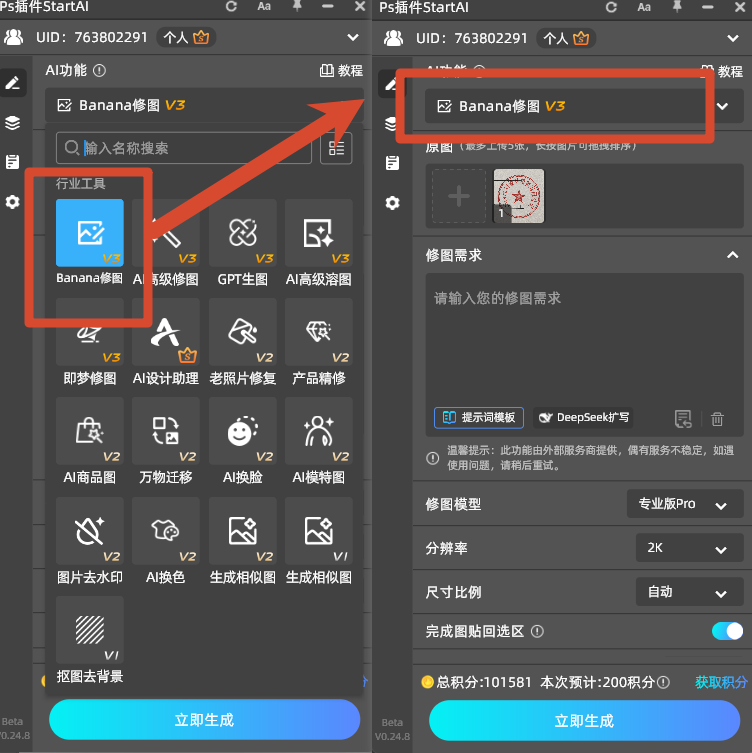This screenshot has width=752, height=753.
Task: Select the 抠图去背景 tool
Action: point(90,630)
